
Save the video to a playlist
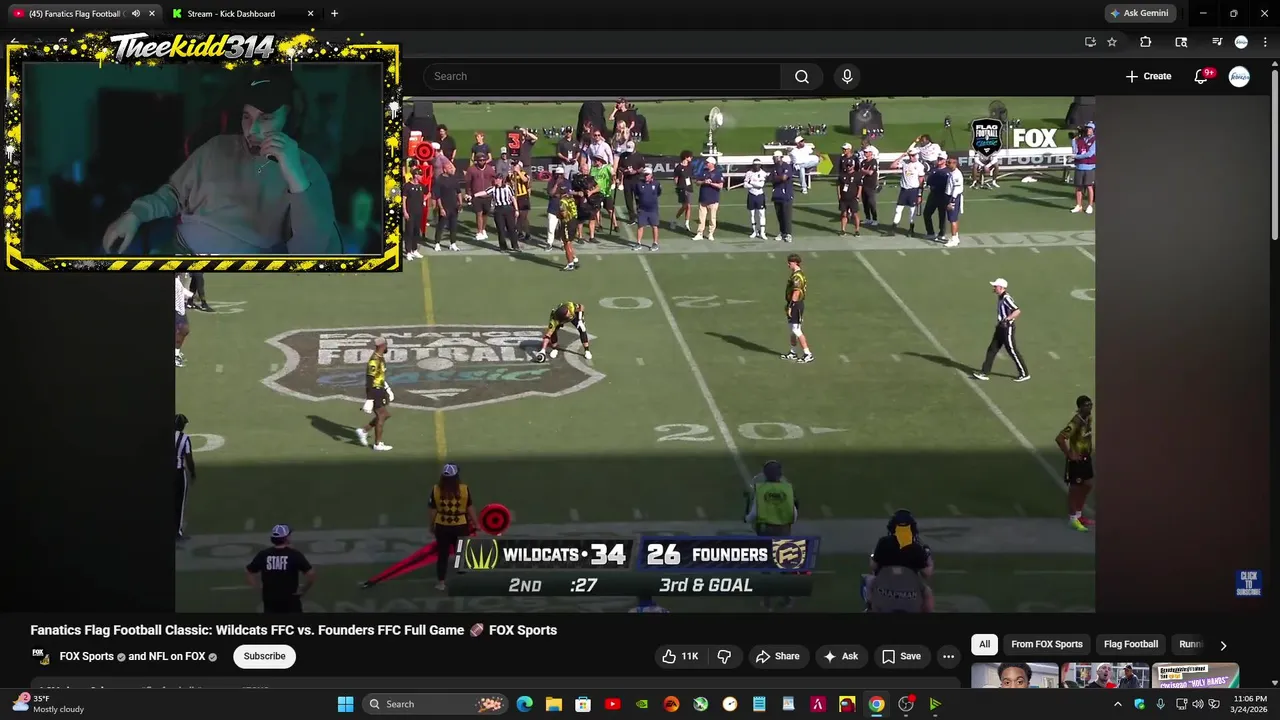pyautogui.click(x=900, y=656)
